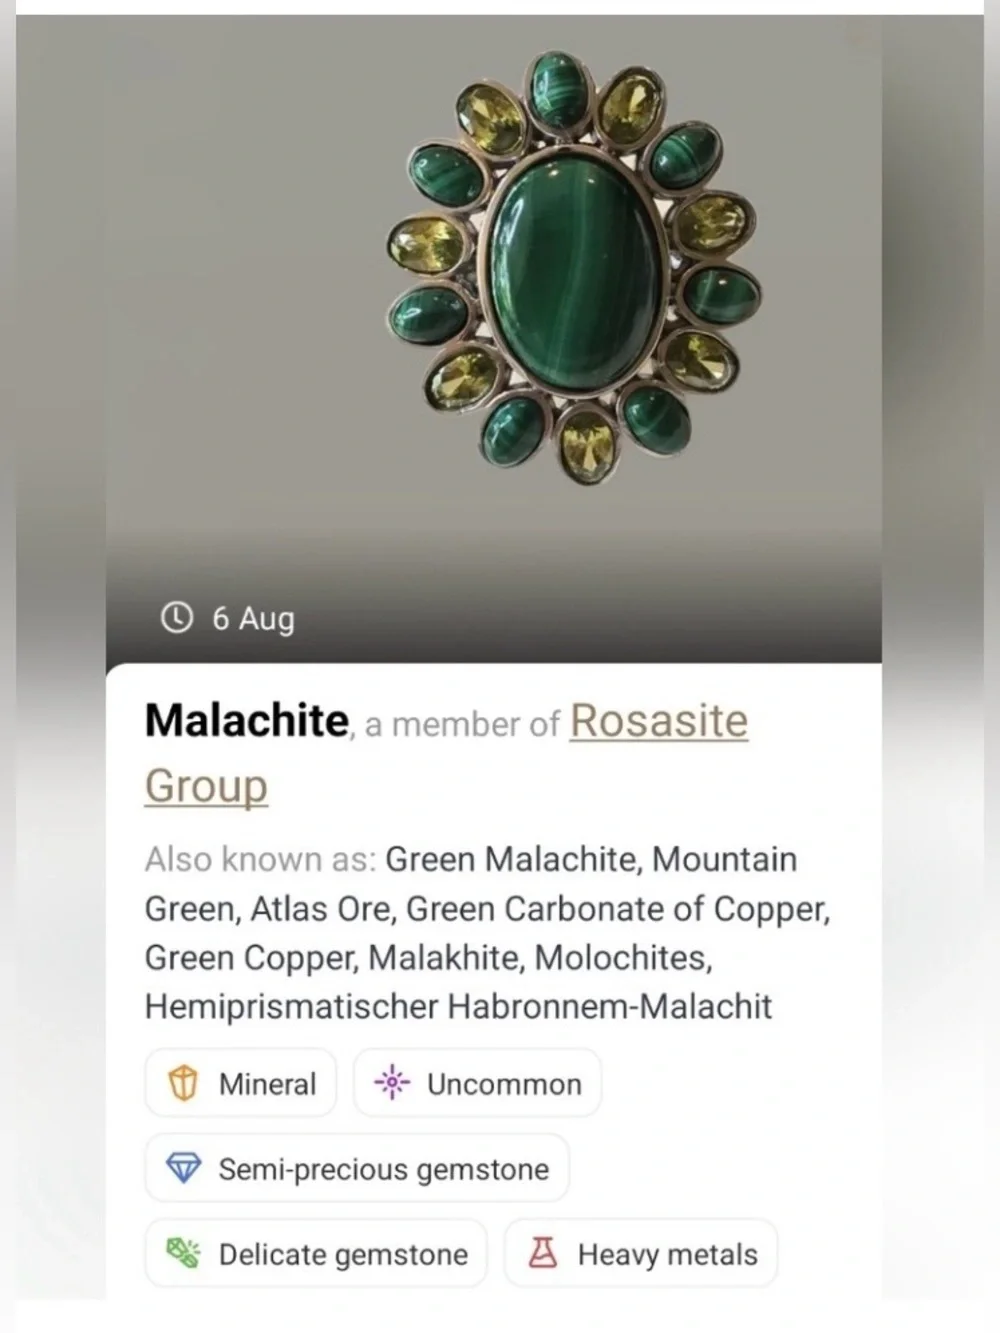Toggle the Uncommon rarity chip
Screen dimensions: 1000x1333
477,1083
